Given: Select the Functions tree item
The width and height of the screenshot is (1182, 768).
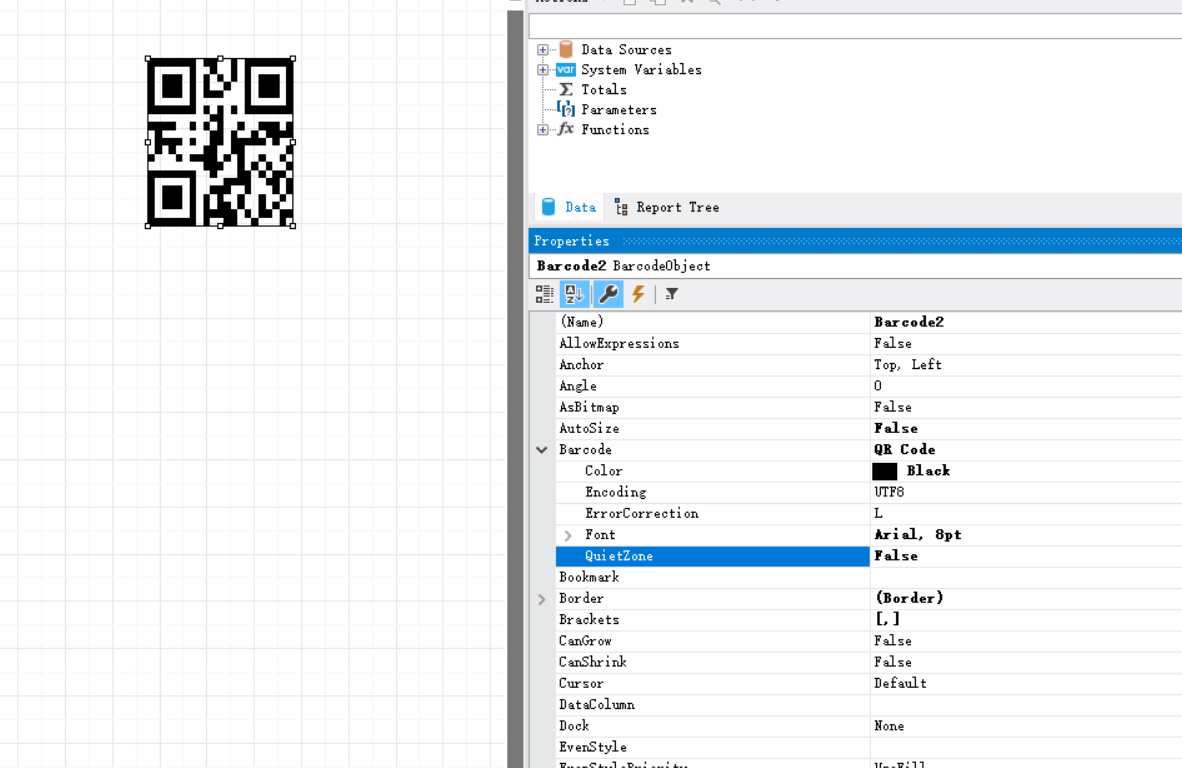Looking at the screenshot, I should point(615,130).
